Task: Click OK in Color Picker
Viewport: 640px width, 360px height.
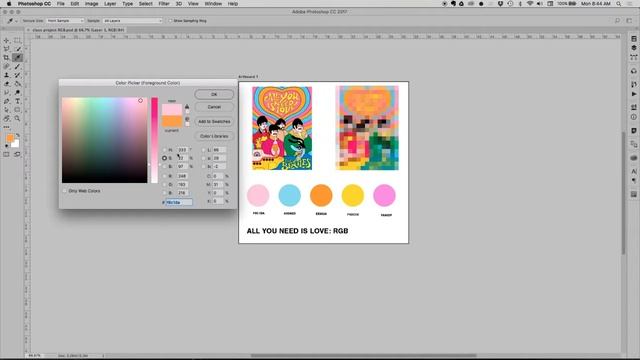Action: 214,94
